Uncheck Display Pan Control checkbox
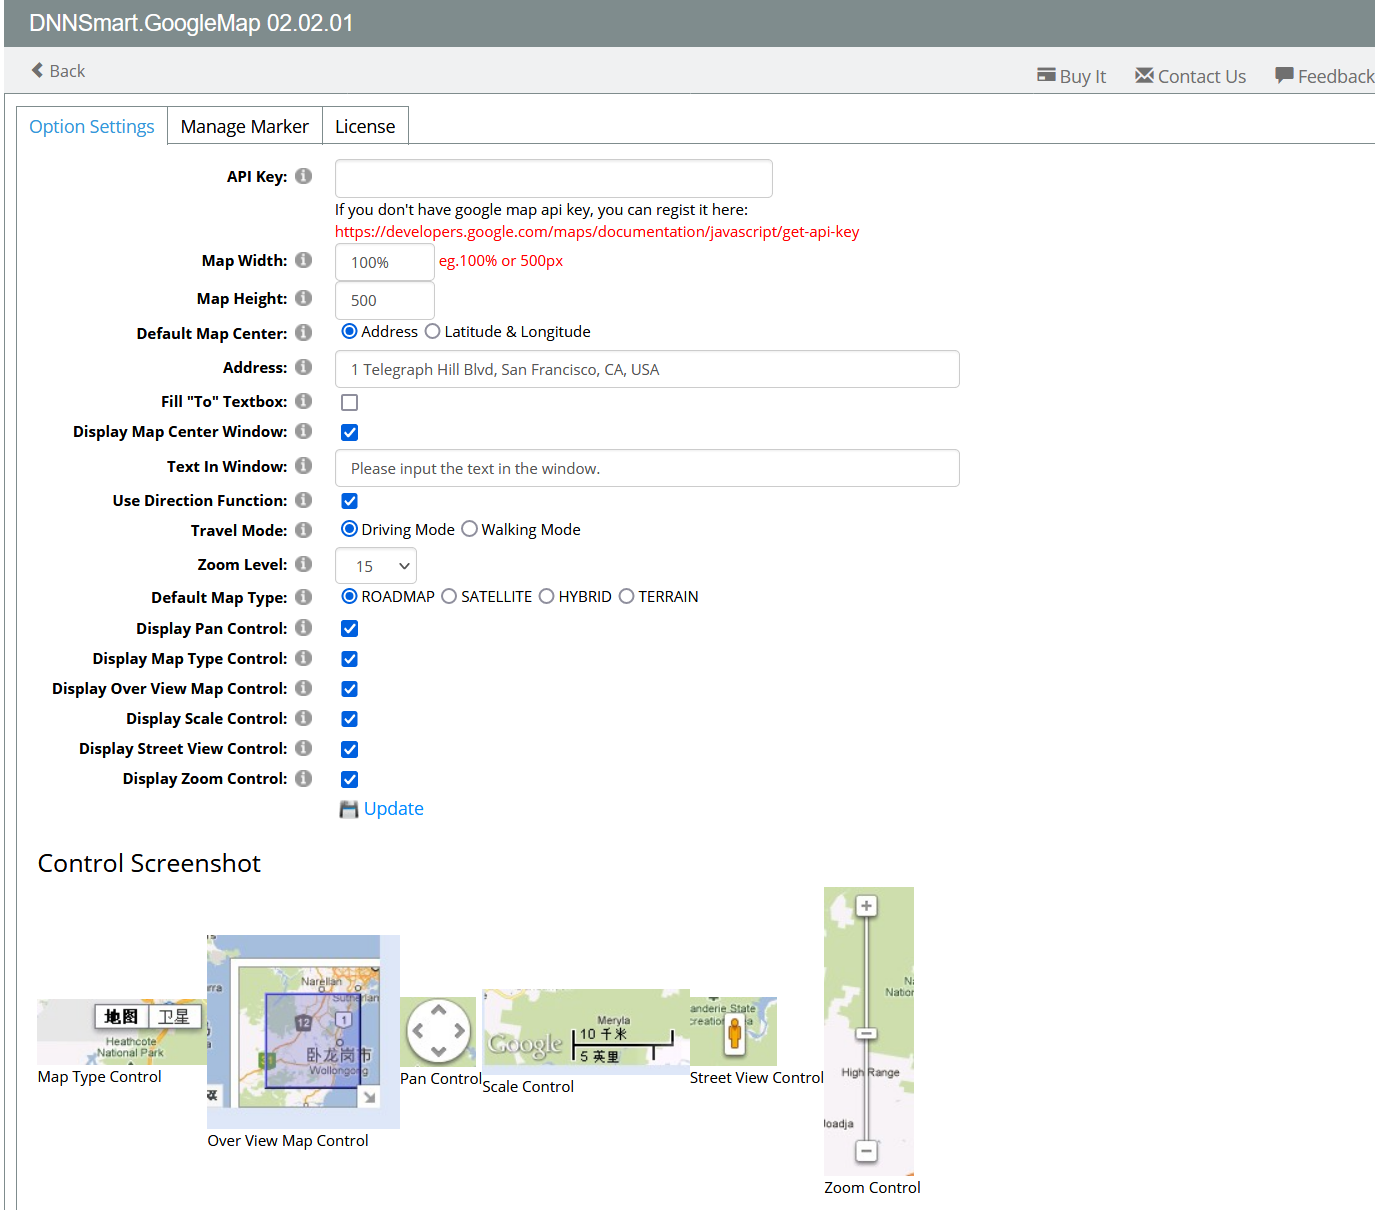The height and width of the screenshot is (1210, 1375). click(349, 629)
